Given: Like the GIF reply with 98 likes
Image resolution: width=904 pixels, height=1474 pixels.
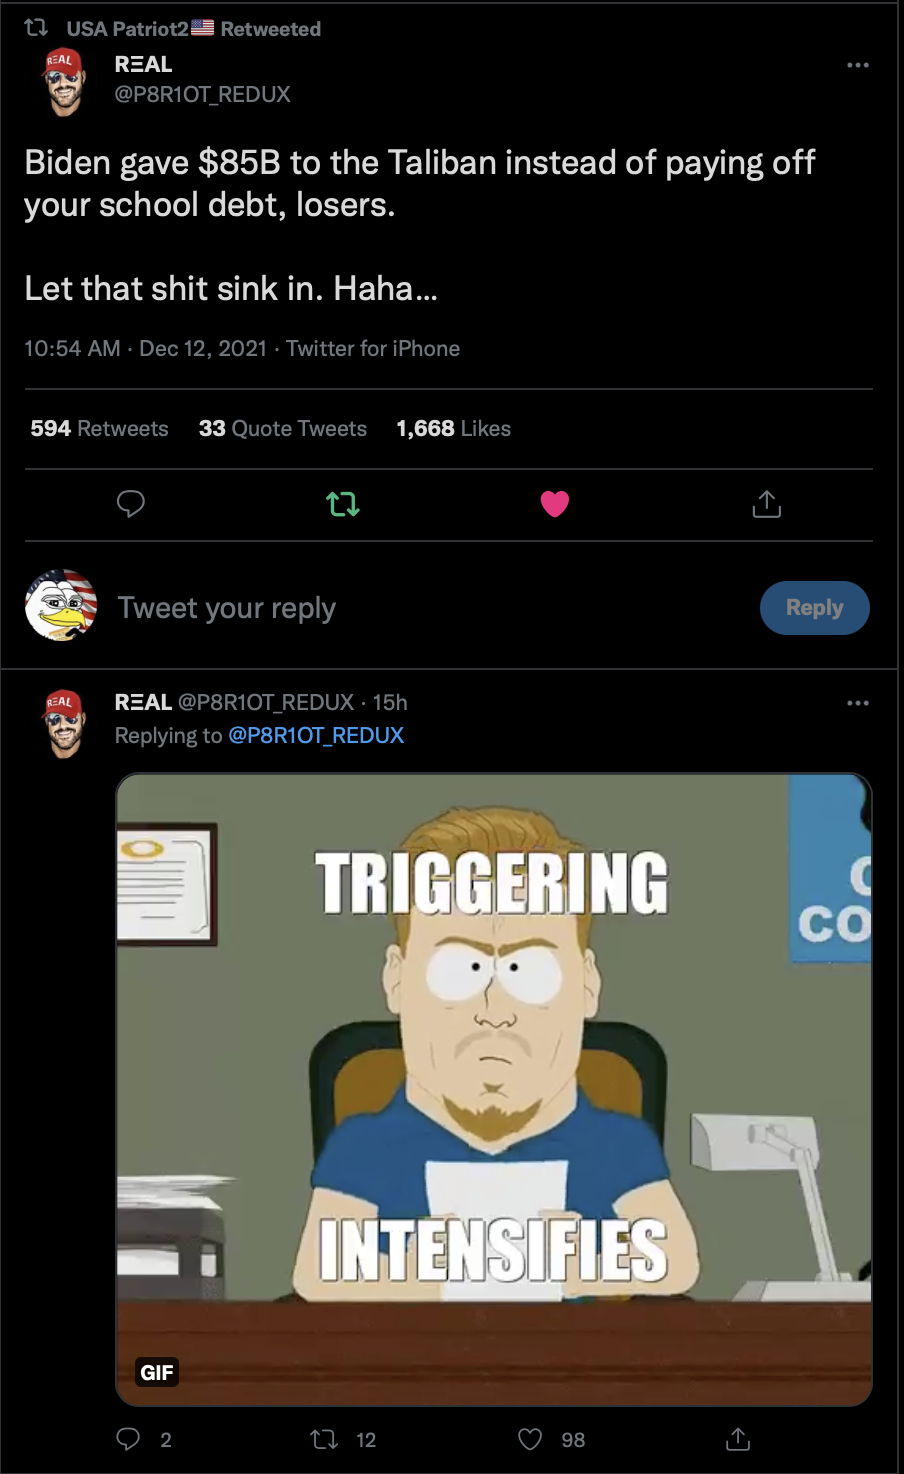Looking at the screenshot, I should click(530, 1439).
